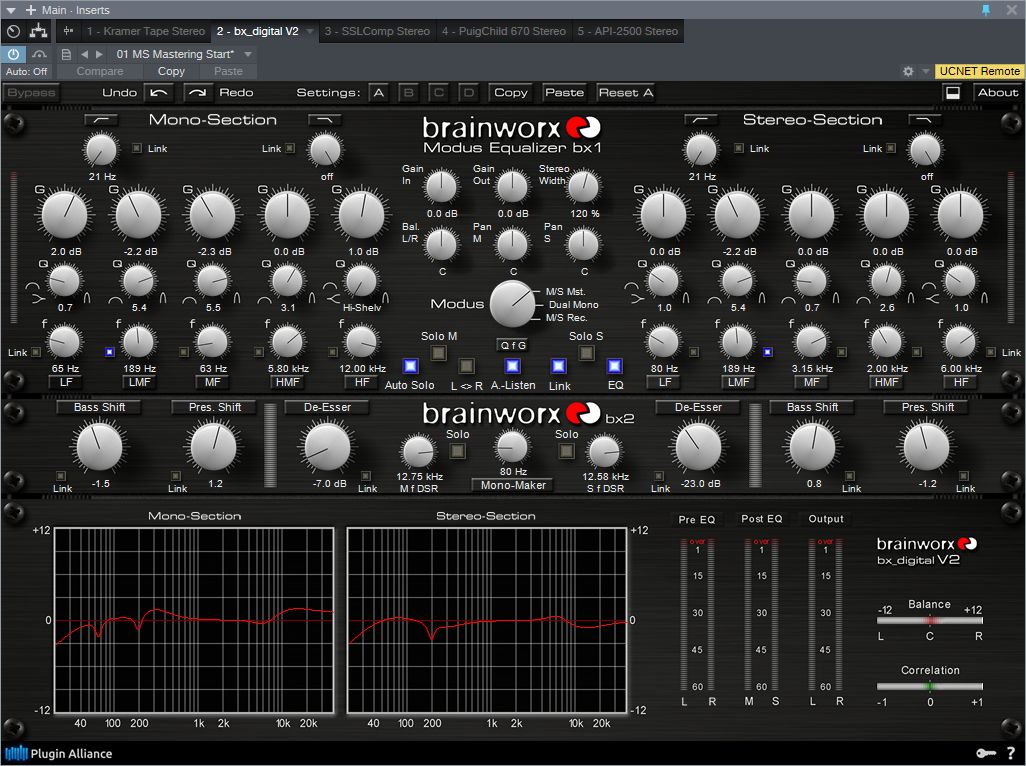Toggle the plugin power activate button
Viewport: 1026px width, 766px height.
click(13, 54)
